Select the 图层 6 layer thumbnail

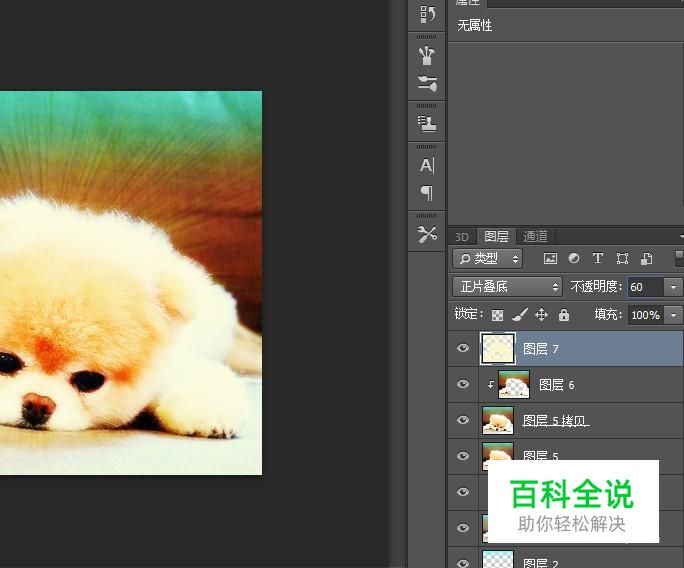point(514,385)
